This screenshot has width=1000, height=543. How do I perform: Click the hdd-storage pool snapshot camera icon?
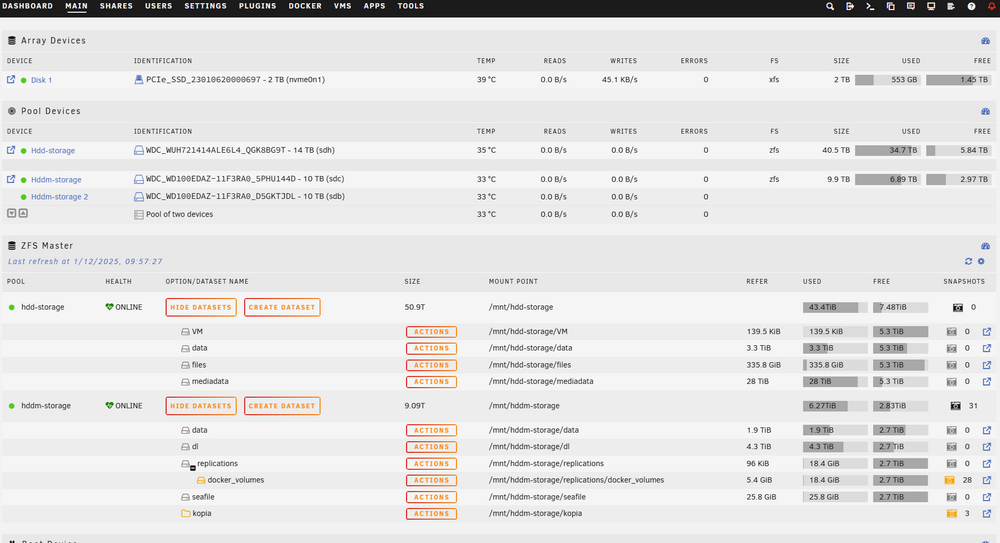pos(958,308)
